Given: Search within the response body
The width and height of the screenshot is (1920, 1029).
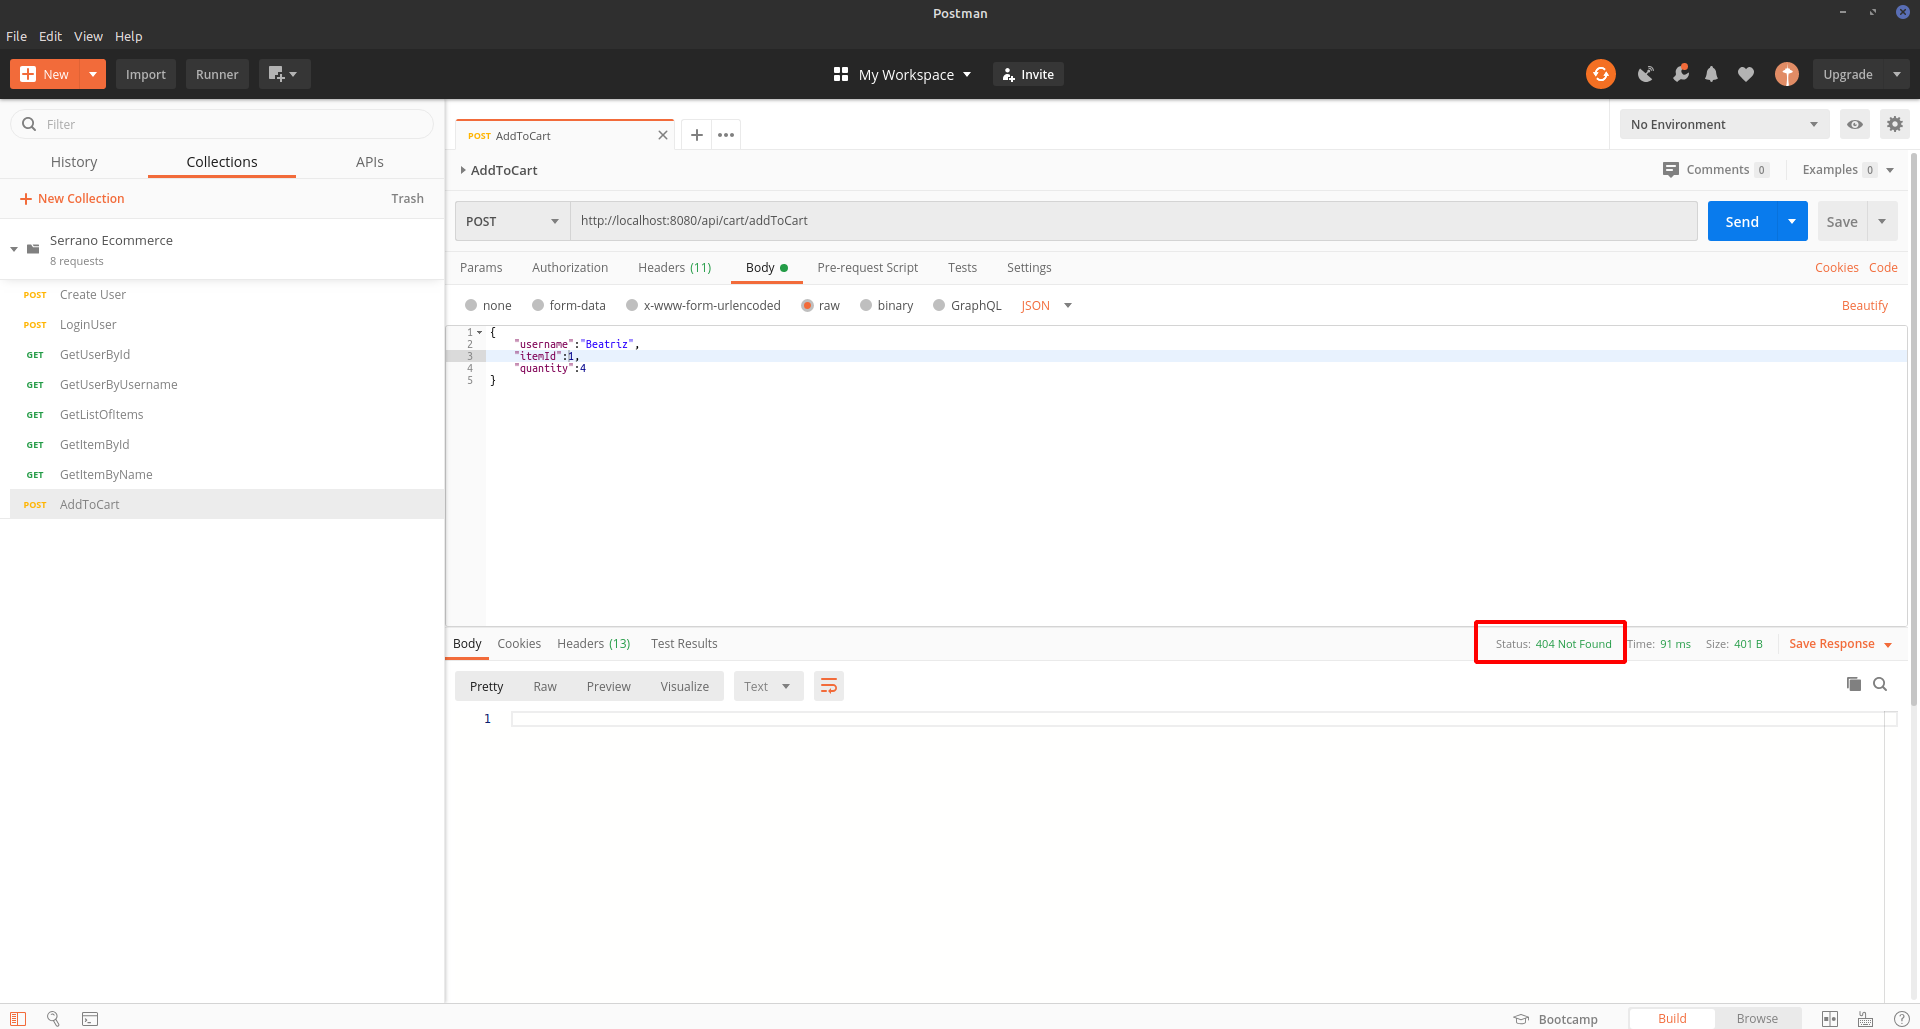Looking at the screenshot, I should [x=1880, y=684].
